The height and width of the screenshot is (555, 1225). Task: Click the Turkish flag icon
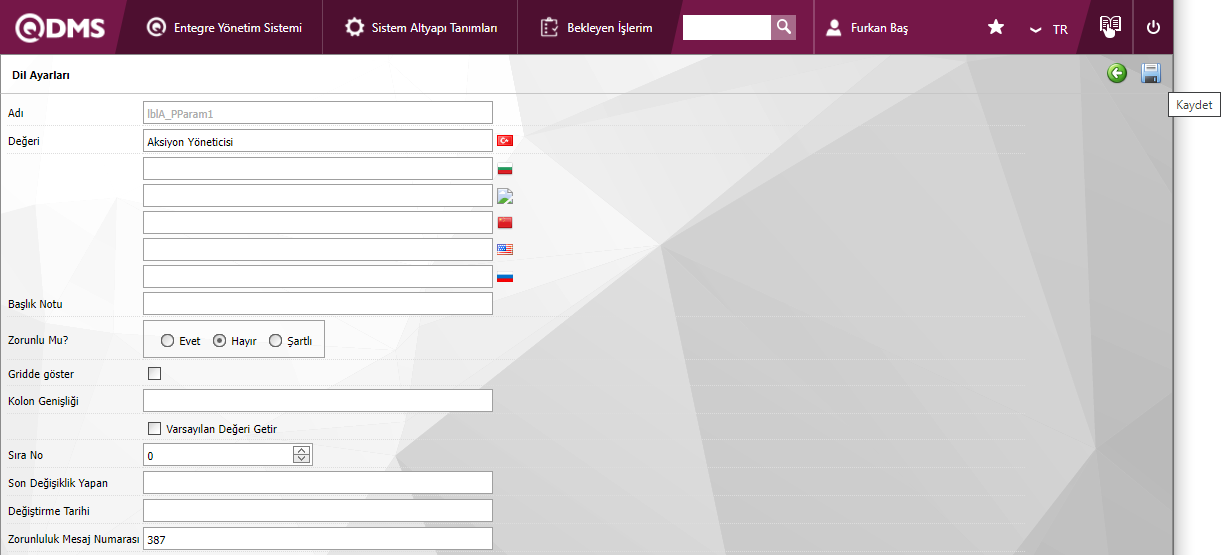pos(505,141)
